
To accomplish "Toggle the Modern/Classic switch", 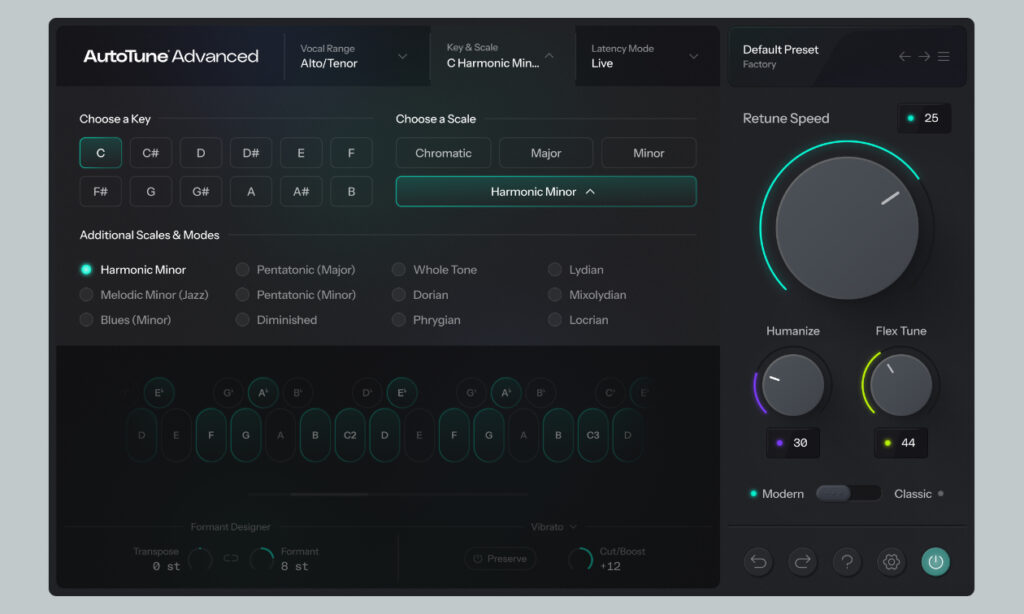I will 848,493.
